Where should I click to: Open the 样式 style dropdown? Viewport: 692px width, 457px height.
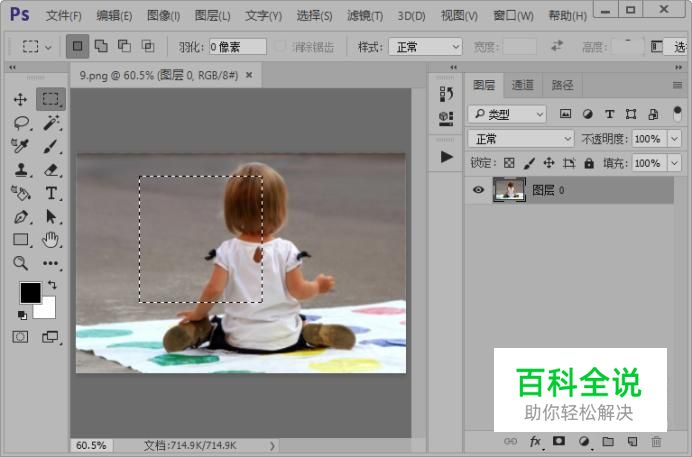point(425,47)
